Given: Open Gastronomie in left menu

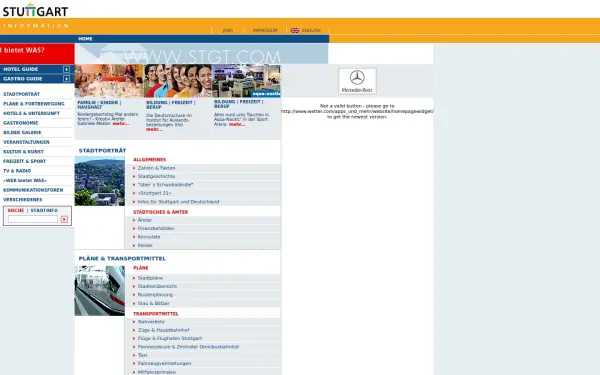Looking at the screenshot, I should tap(21, 123).
